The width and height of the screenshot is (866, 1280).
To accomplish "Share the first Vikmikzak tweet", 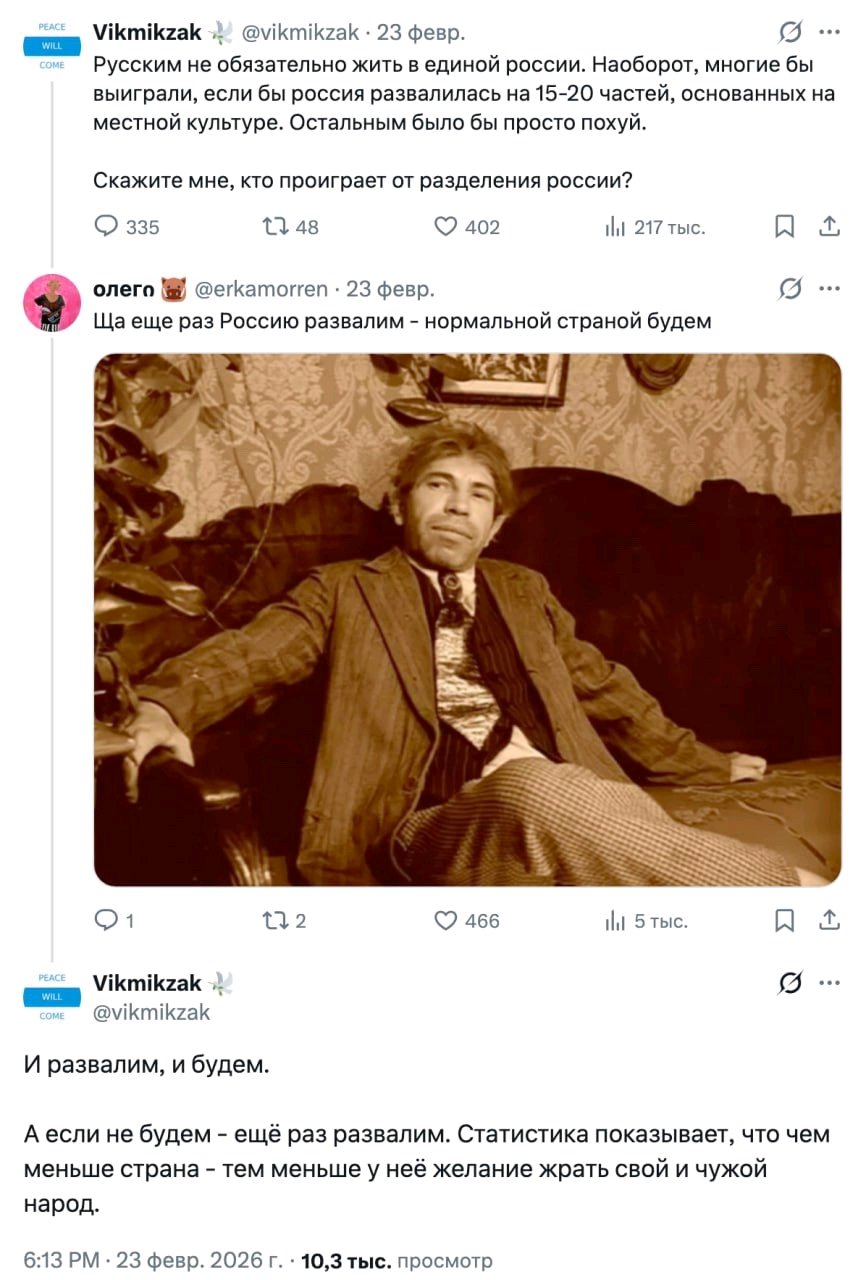I will 830,227.
